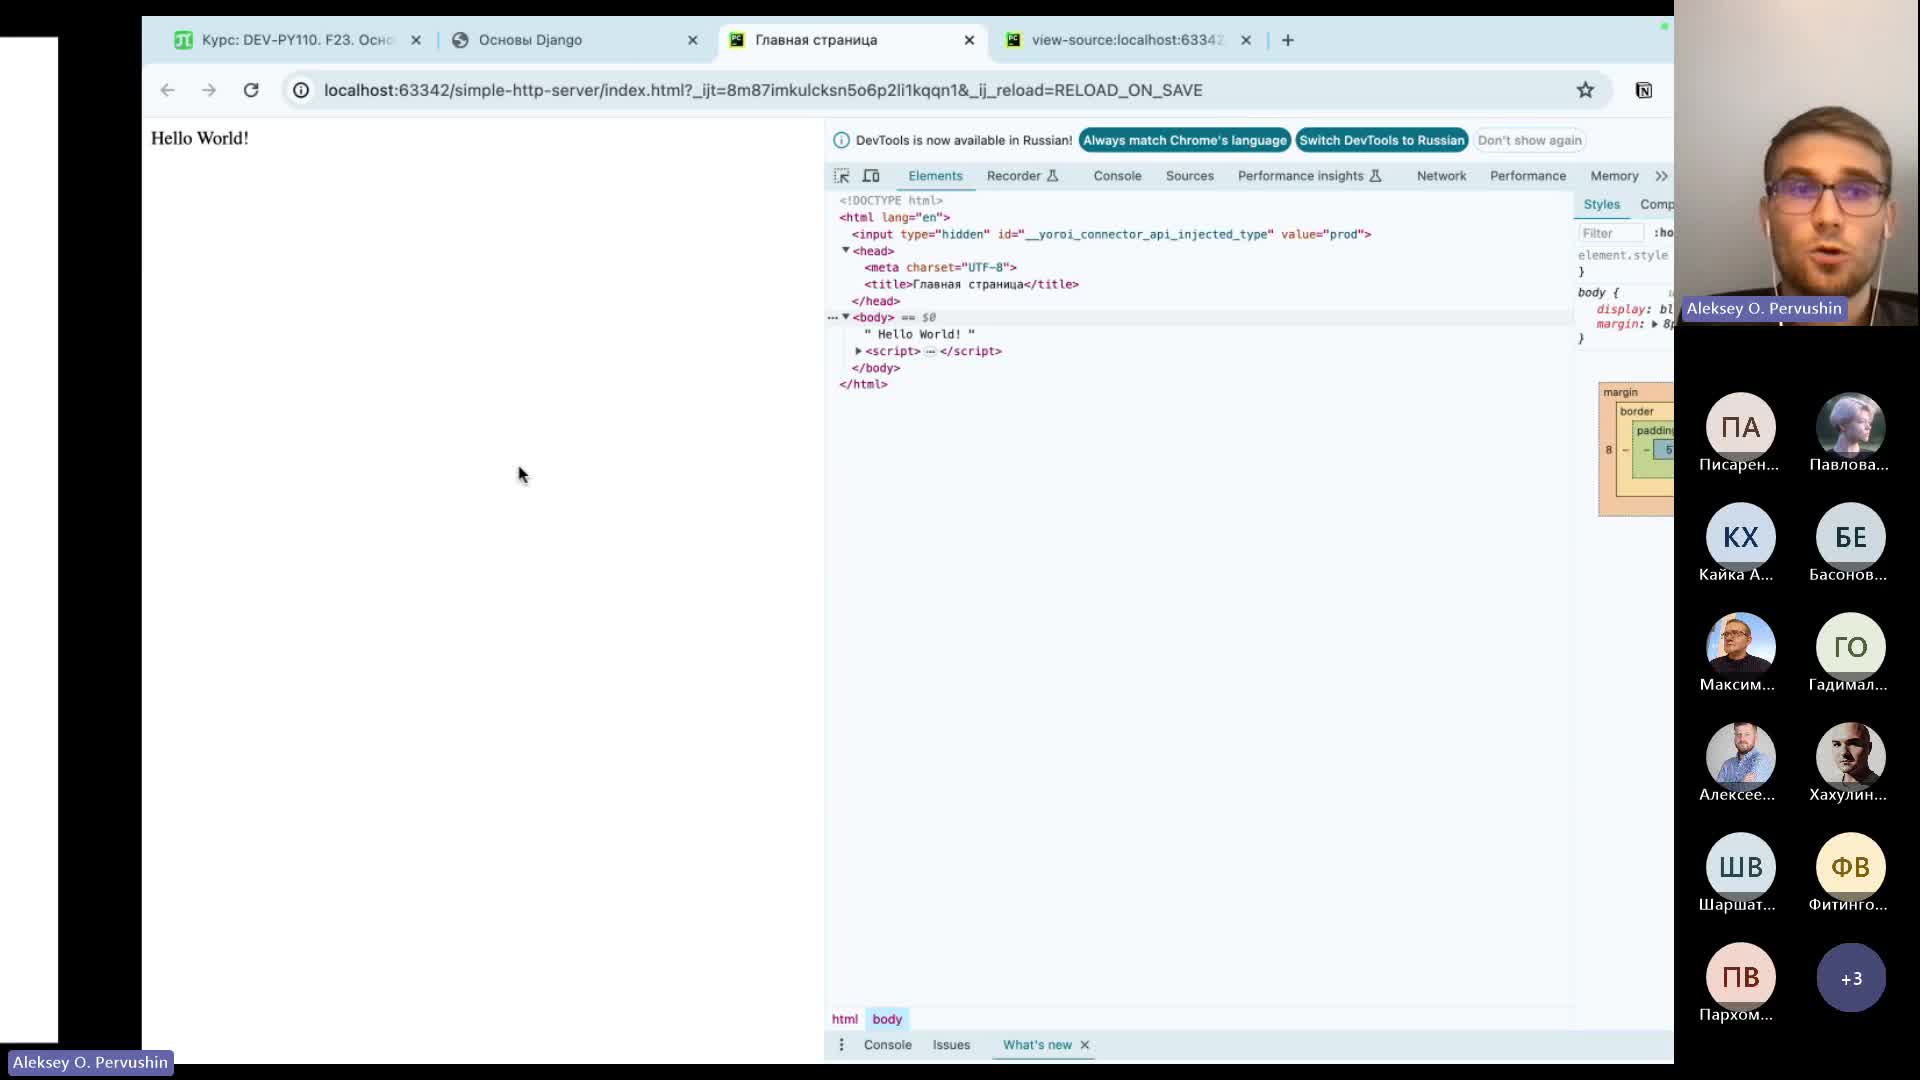The image size is (1920, 1080).
Task: Click the Hello World! page text
Action: coord(200,138)
